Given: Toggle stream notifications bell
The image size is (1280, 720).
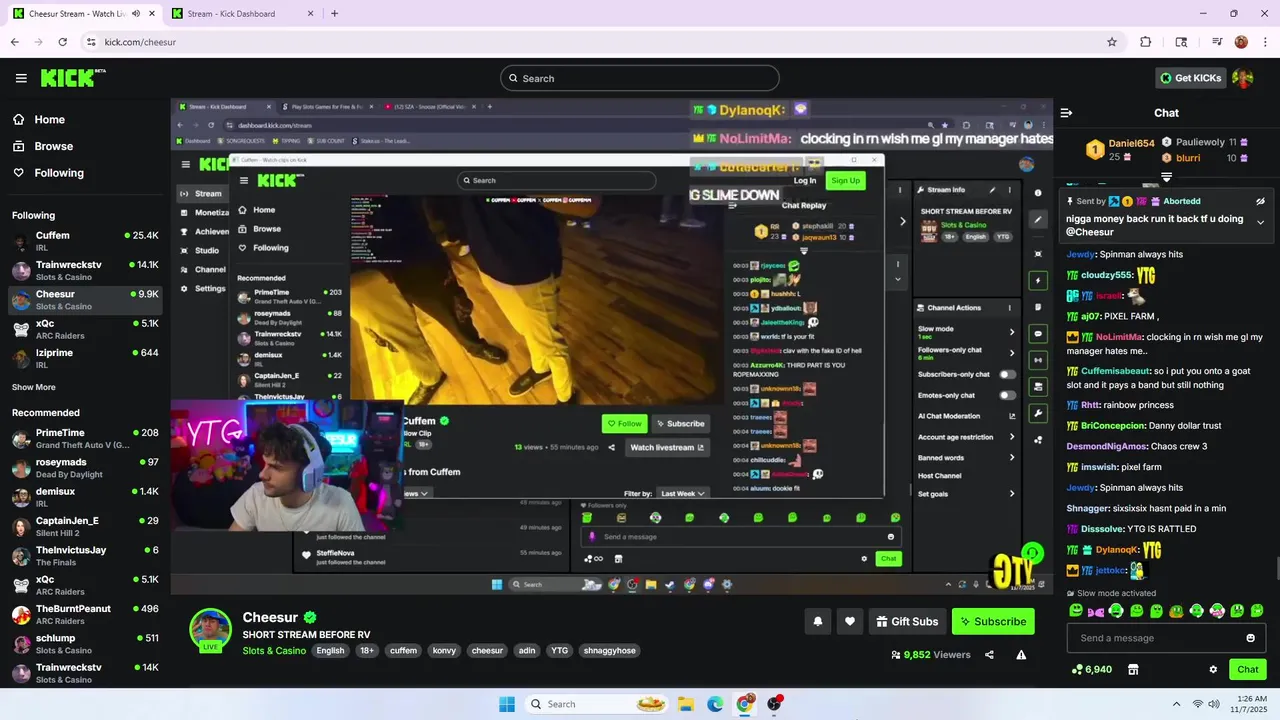Looking at the screenshot, I should click(x=818, y=621).
